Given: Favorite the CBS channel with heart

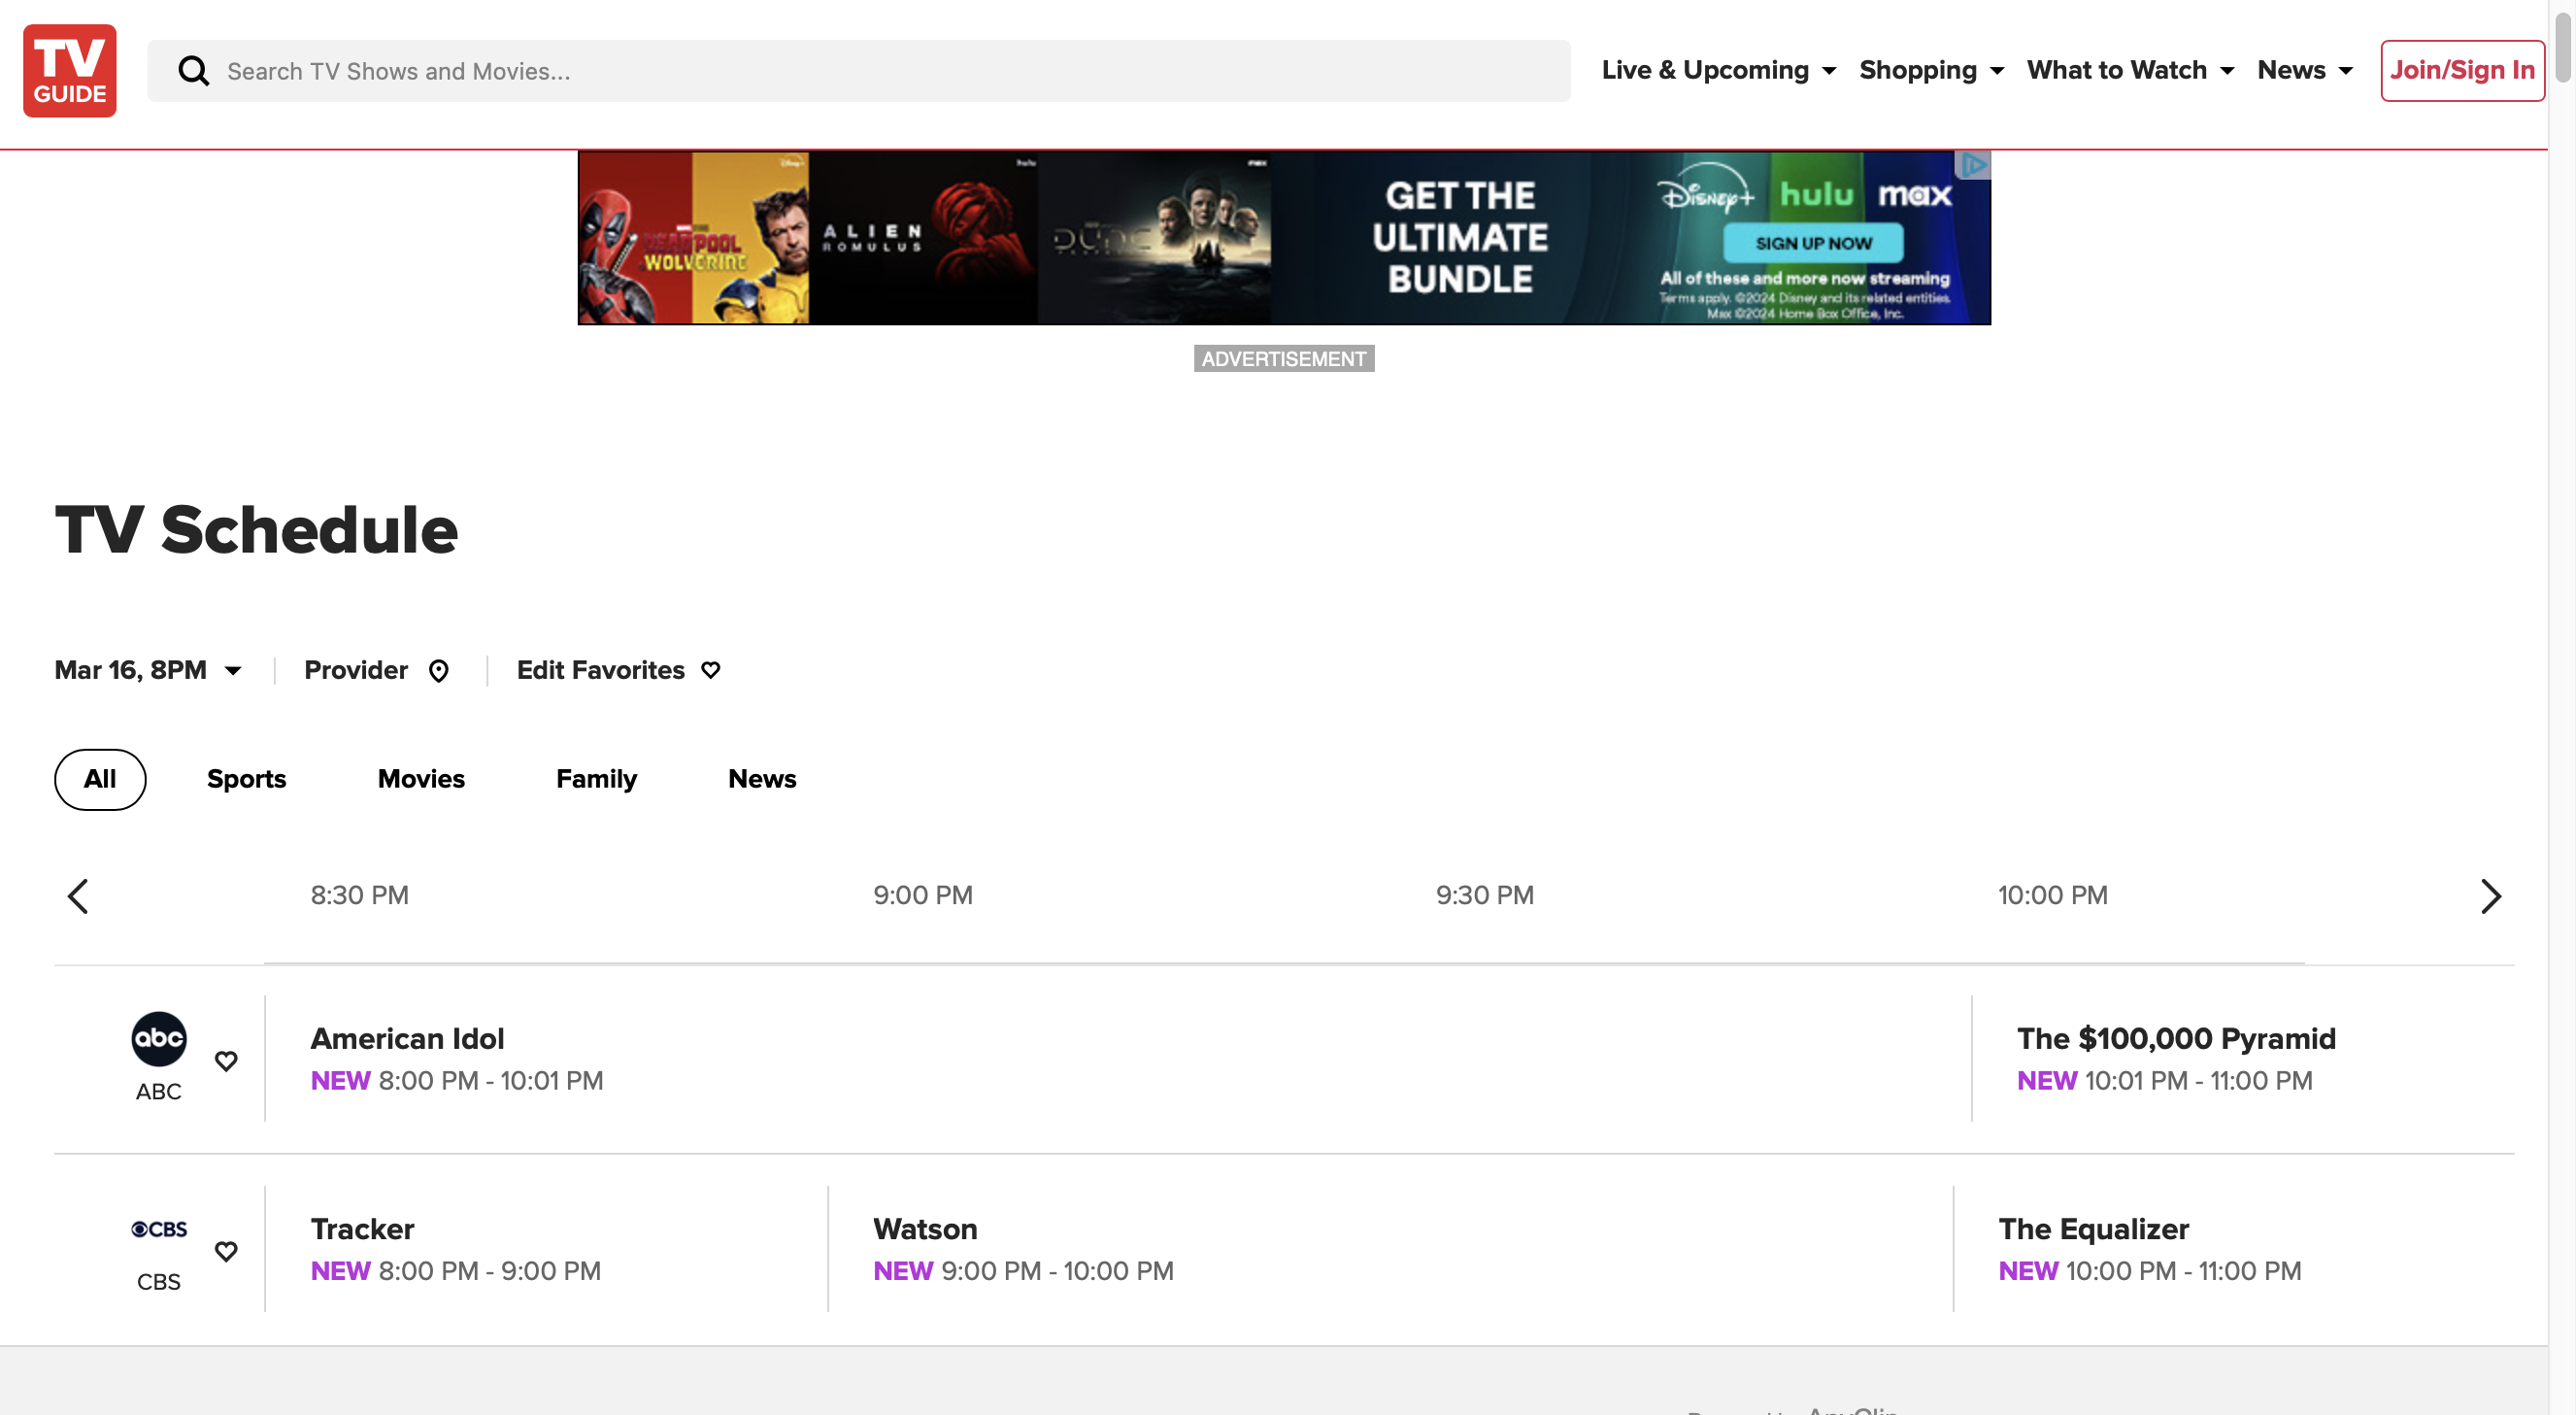Looking at the screenshot, I should pyautogui.click(x=226, y=1250).
